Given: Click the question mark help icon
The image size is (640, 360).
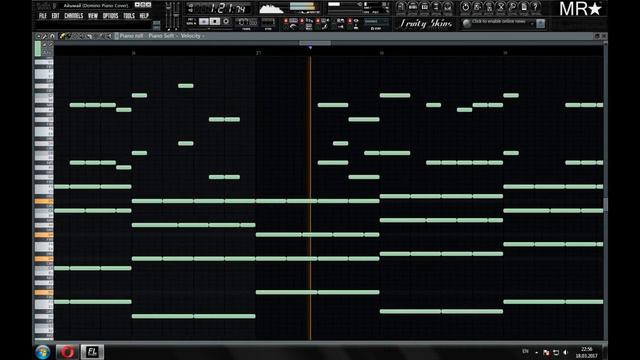Looking at the screenshot, I should 536,7.
